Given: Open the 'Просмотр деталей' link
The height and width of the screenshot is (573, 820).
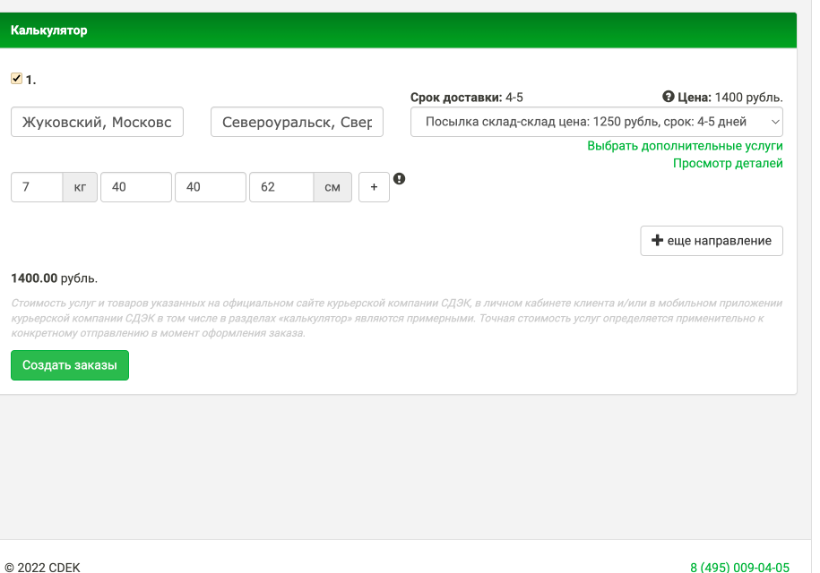Looking at the screenshot, I should coord(727,163).
